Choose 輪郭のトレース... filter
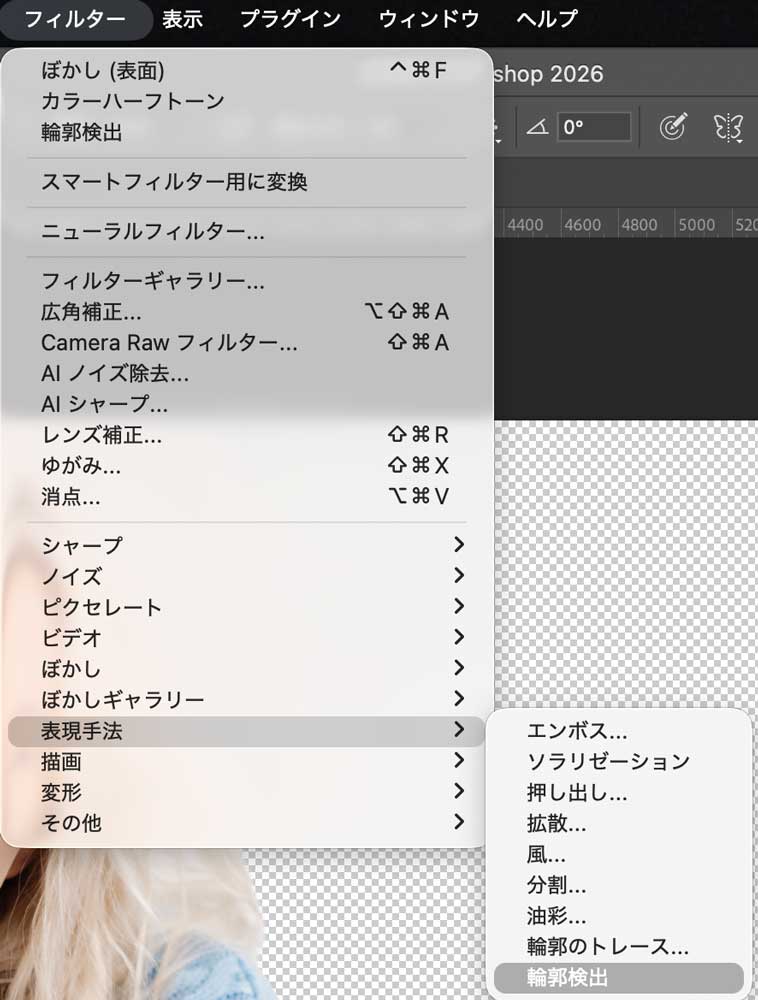The height and width of the screenshot is (1000, 758). pyautogui.click(x=619, y=947)
